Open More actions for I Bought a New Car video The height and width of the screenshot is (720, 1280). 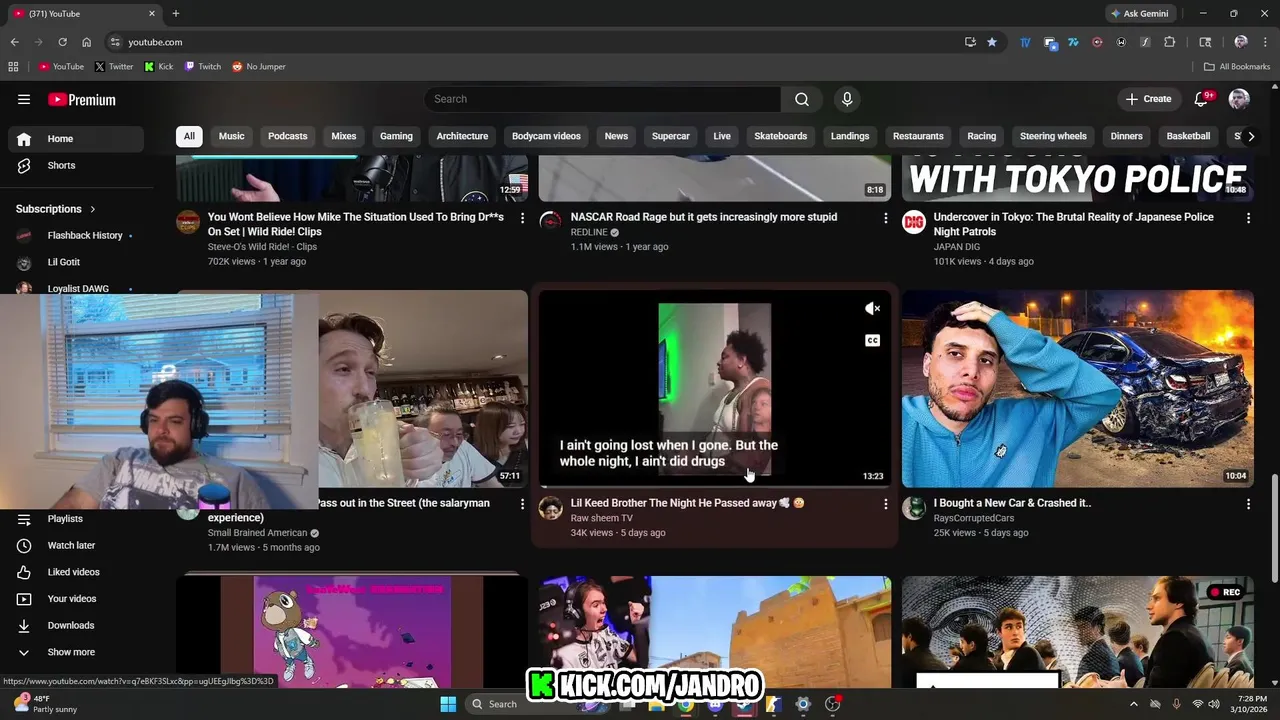1248,504
